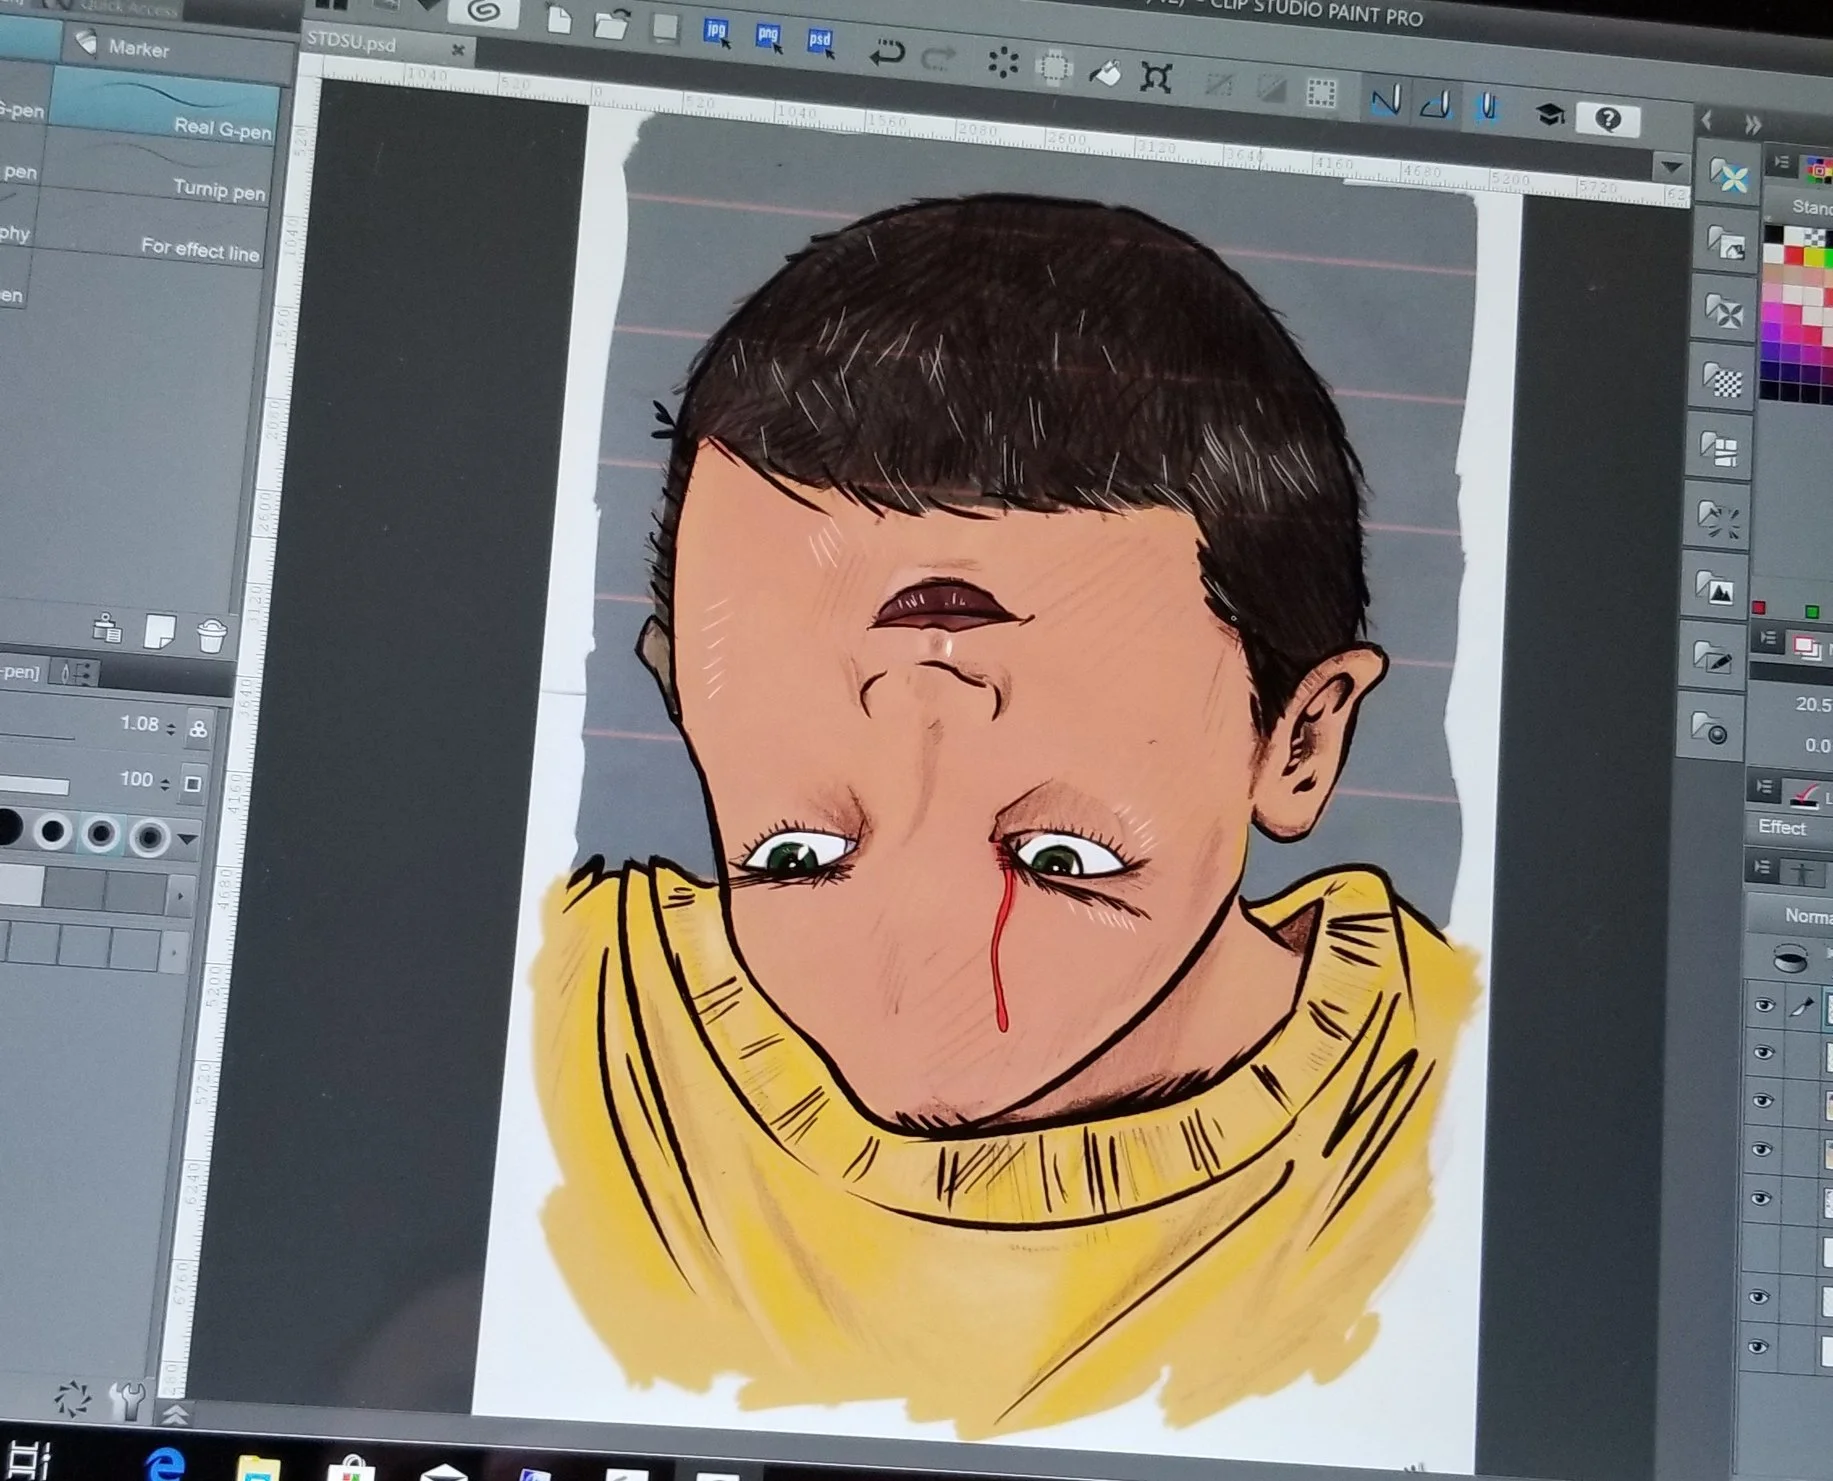Open the checkered tone material folder icon
1833x1481 pixels.
tap(1723, 380)
